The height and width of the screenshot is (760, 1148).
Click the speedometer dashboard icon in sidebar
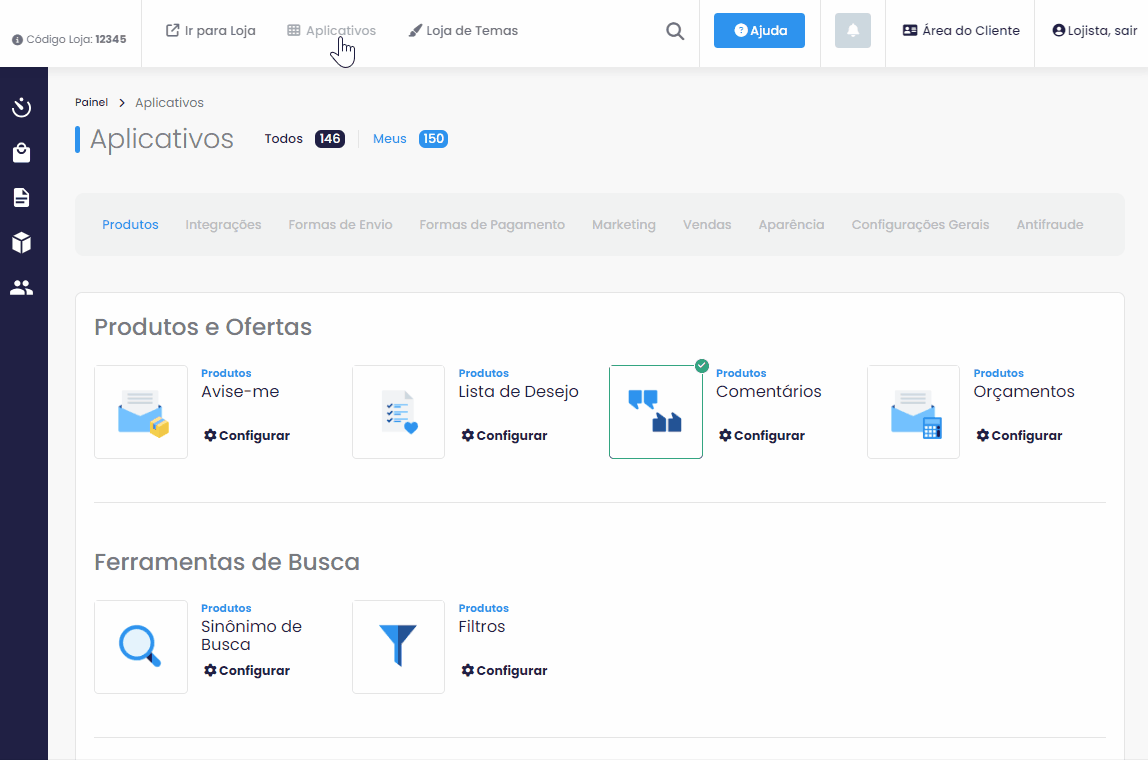click(x=22, y=108)
